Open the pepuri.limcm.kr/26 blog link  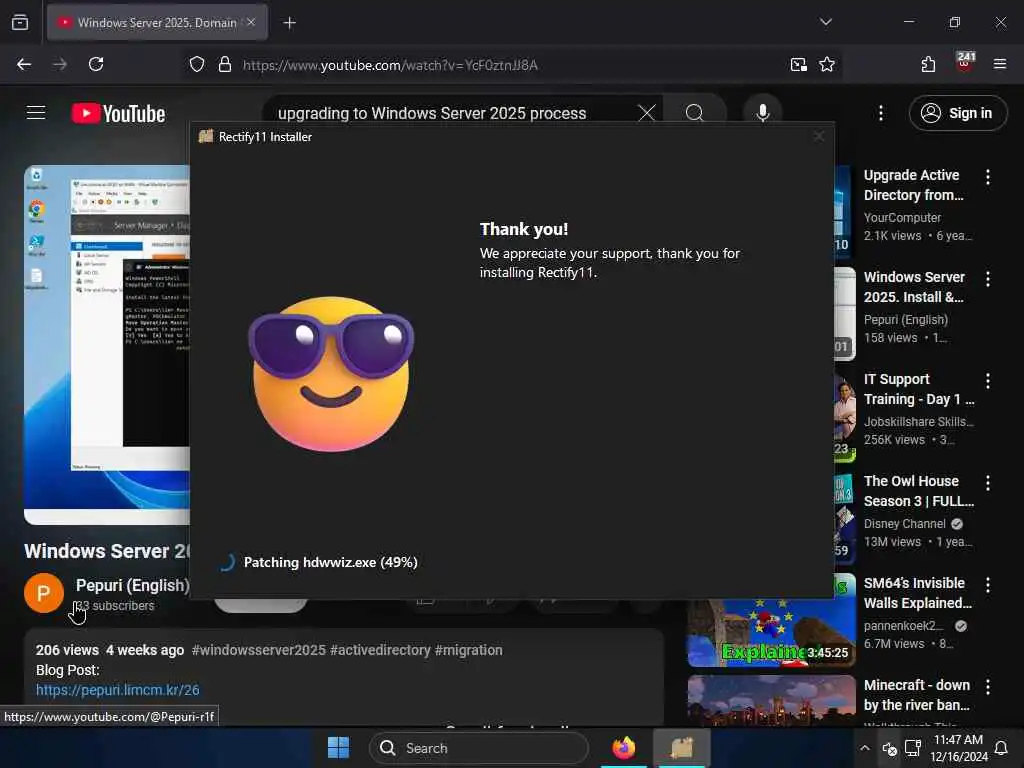(118, 690)
